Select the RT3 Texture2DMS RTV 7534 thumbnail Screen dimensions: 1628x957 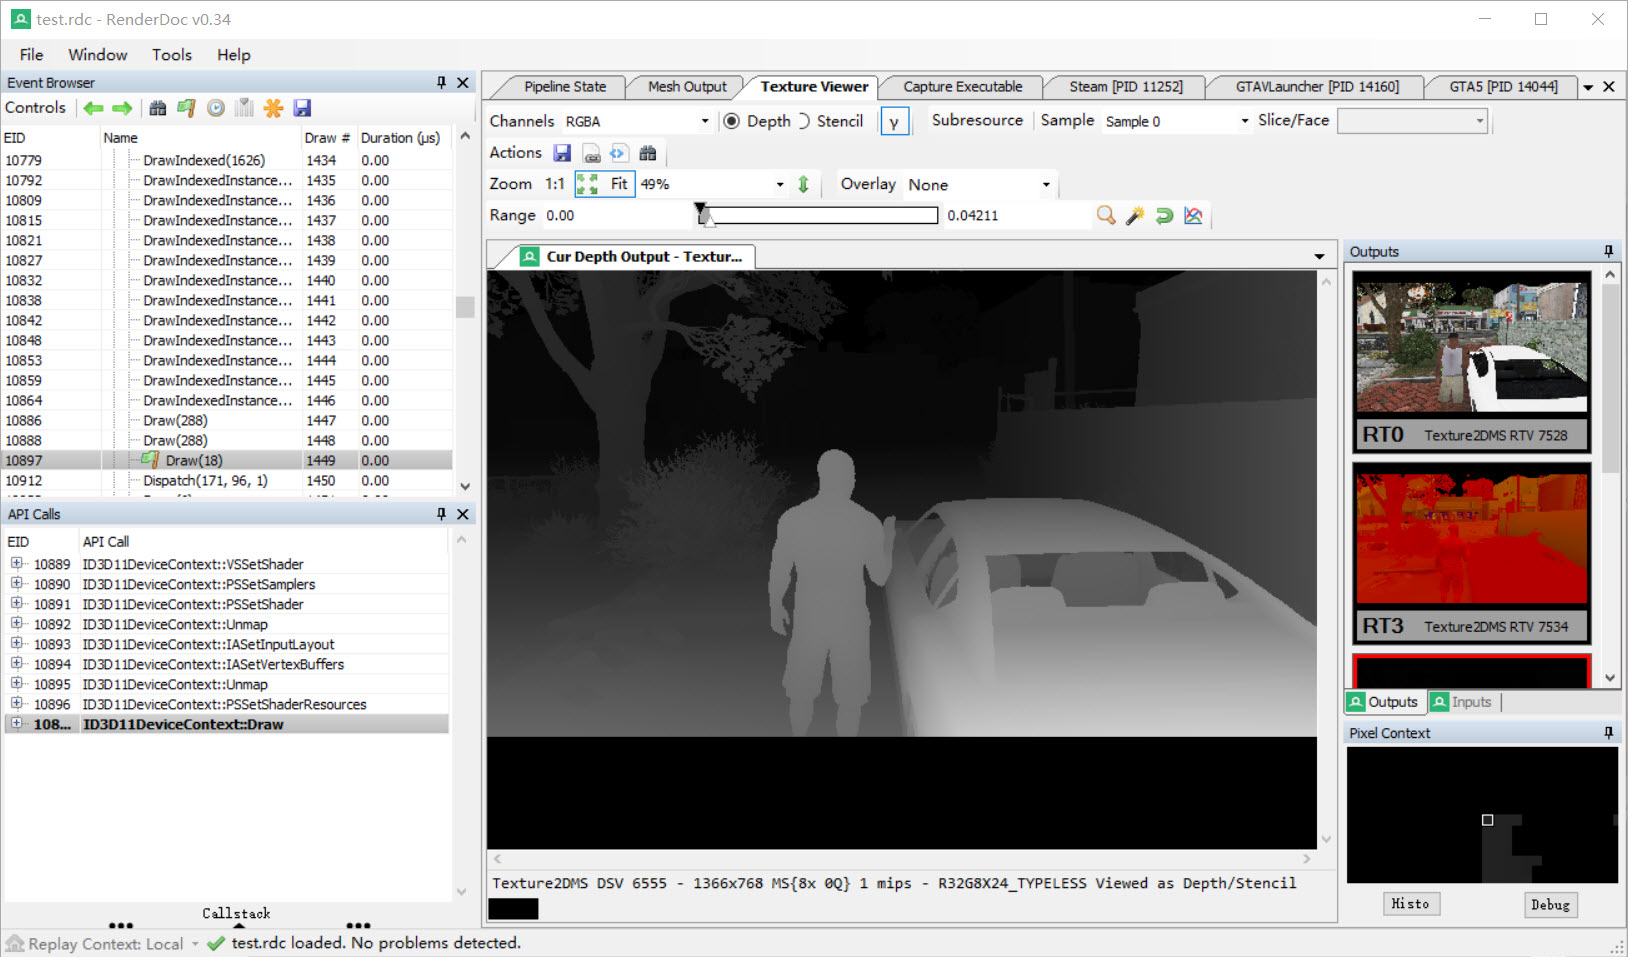pos(1471,553)
